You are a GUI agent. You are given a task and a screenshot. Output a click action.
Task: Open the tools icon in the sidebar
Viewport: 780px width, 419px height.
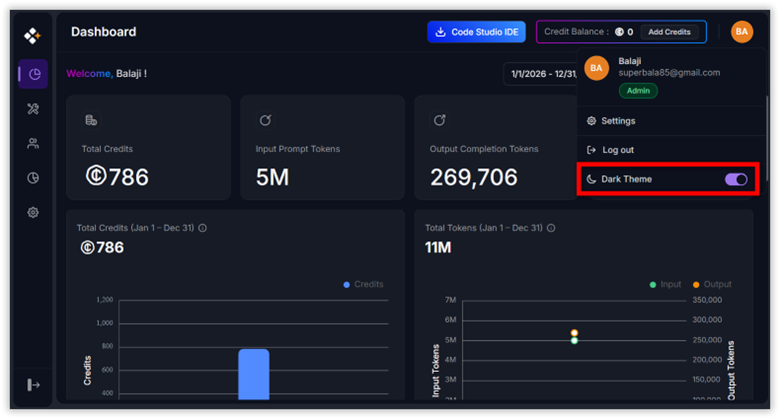33,109
